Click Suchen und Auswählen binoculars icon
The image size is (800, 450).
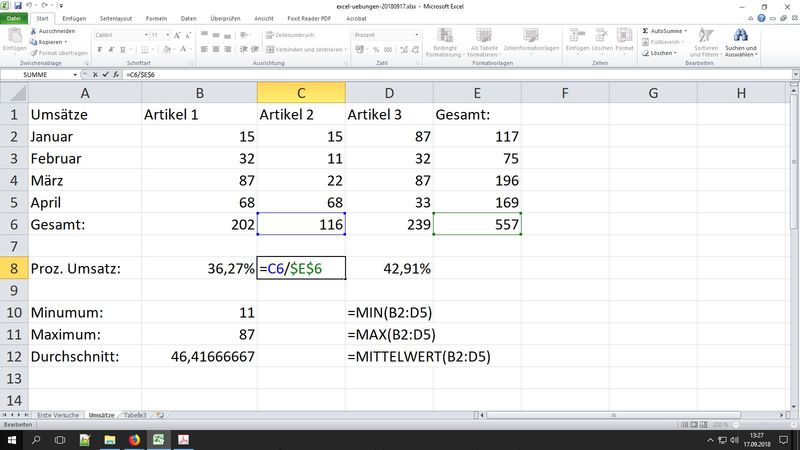[740, 36]
